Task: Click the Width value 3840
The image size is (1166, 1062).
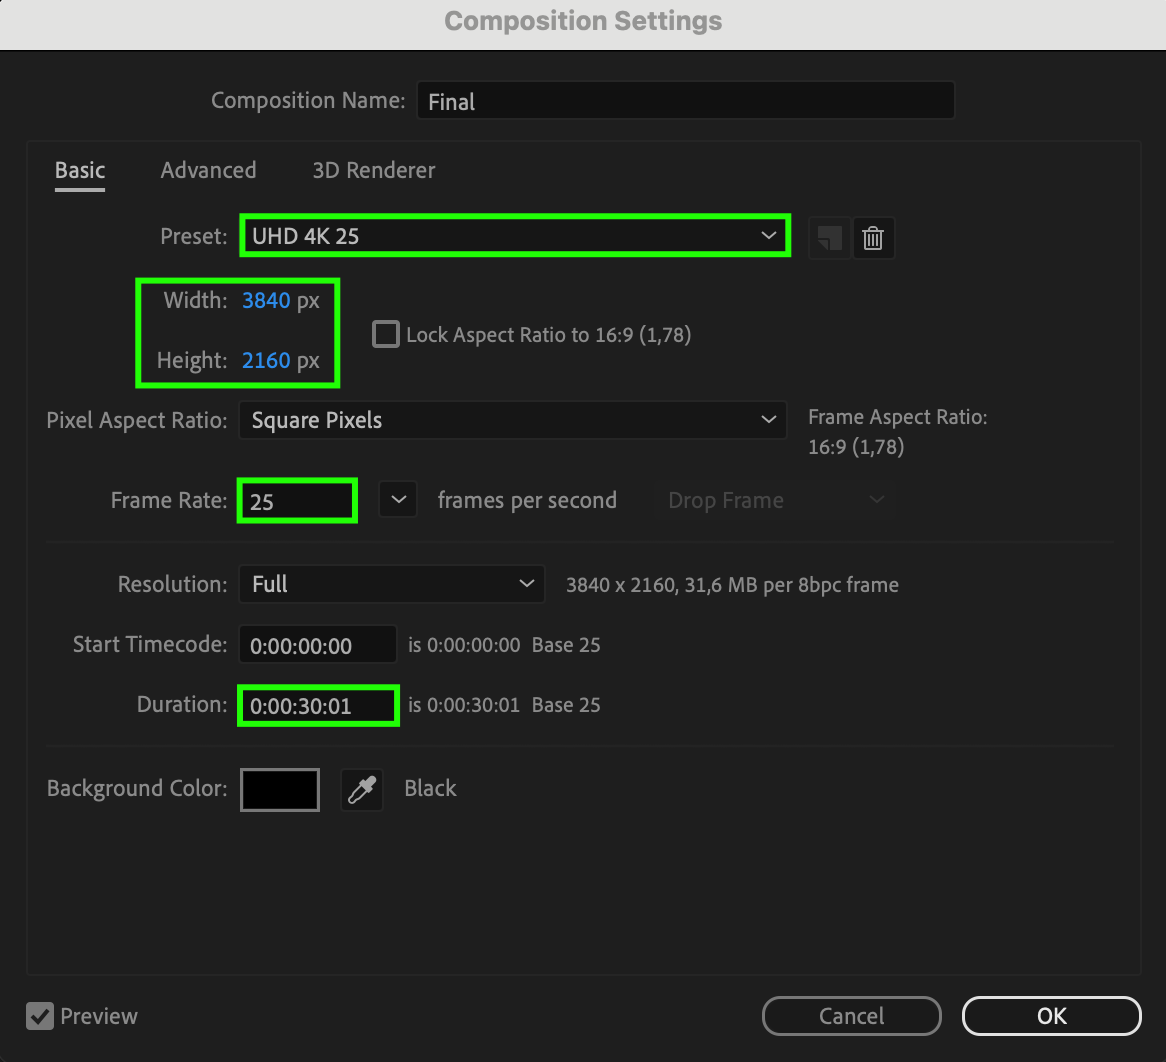Action: [266, 301]
